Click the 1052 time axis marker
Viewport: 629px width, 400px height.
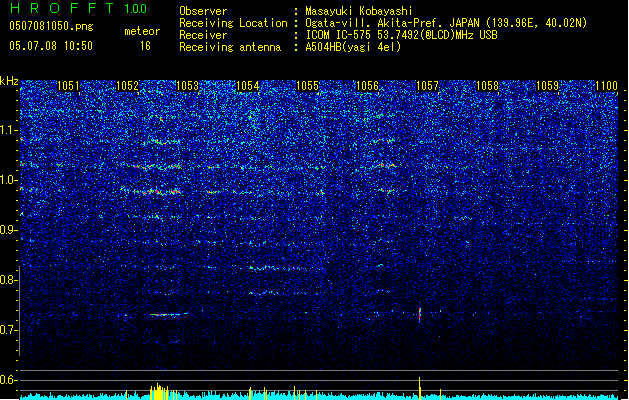pos(128,86)
